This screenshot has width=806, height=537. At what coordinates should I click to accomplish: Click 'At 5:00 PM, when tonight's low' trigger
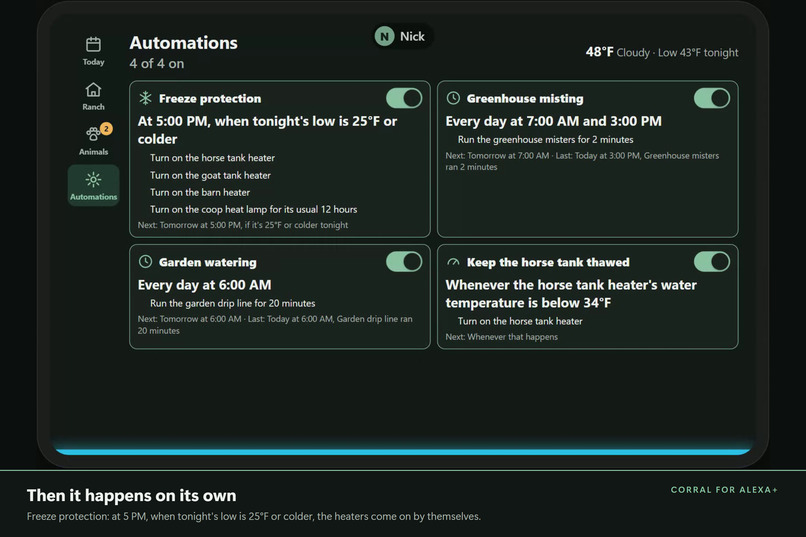point(267,130)
